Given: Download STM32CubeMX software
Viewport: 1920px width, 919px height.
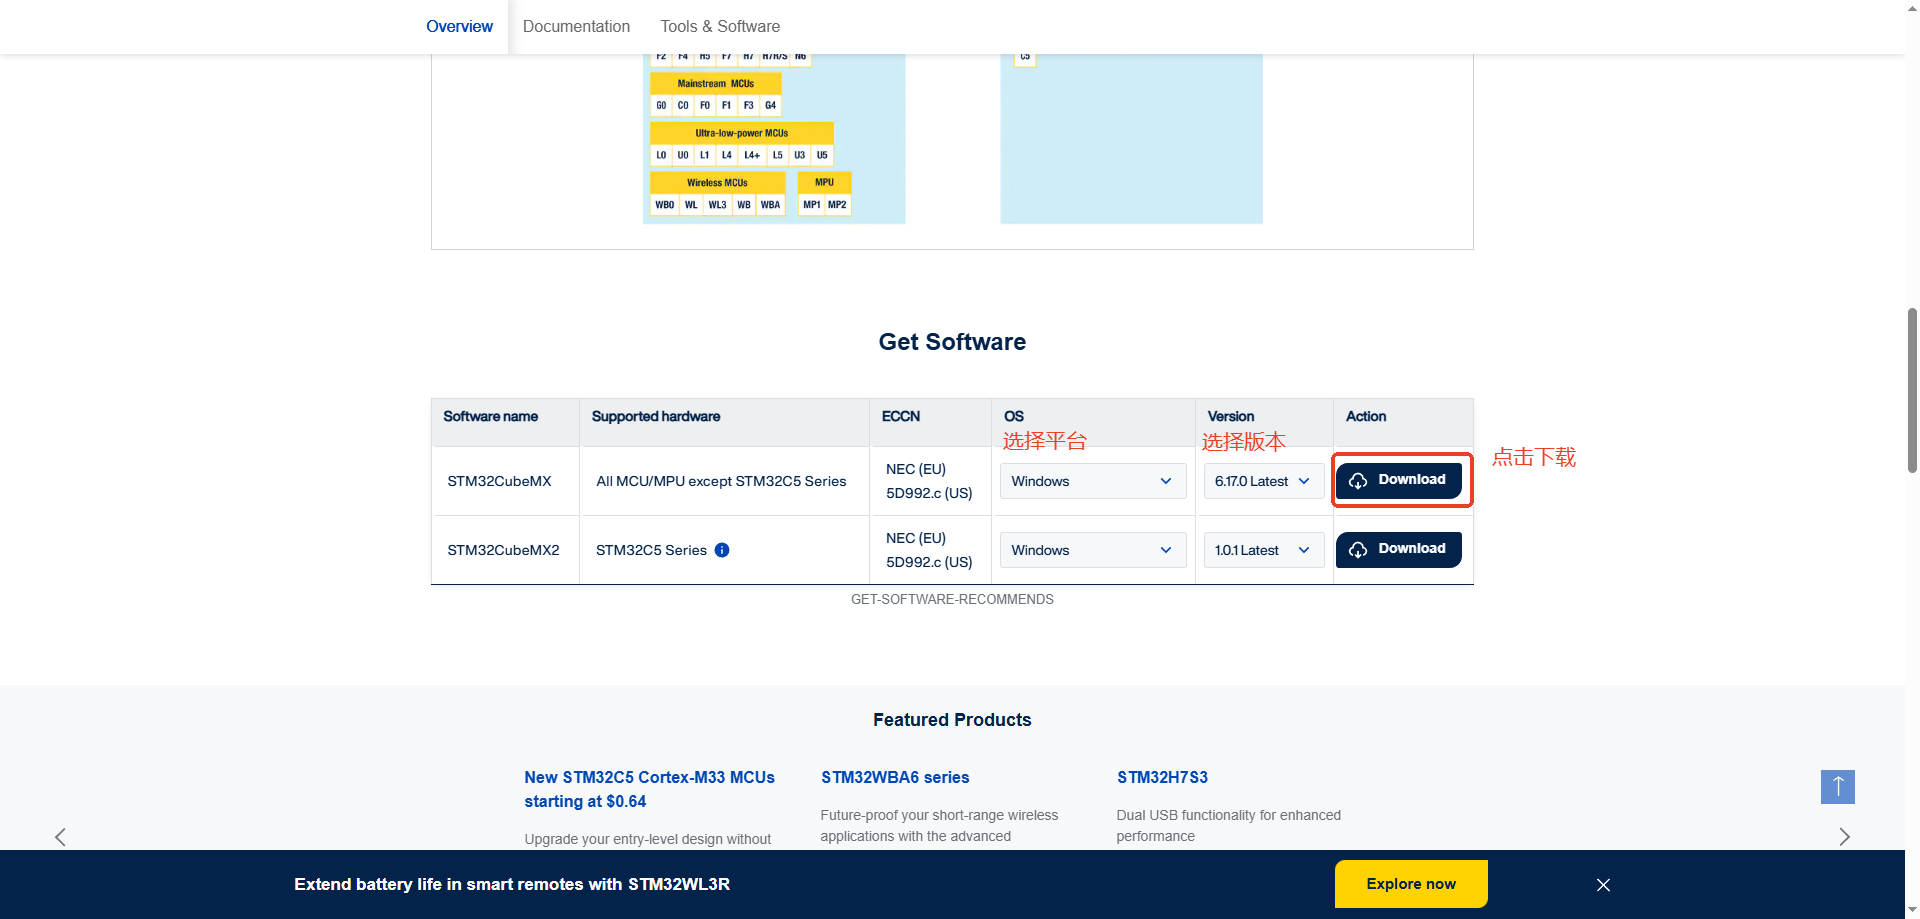Looking at the screenshot, I should (1398, 480).
